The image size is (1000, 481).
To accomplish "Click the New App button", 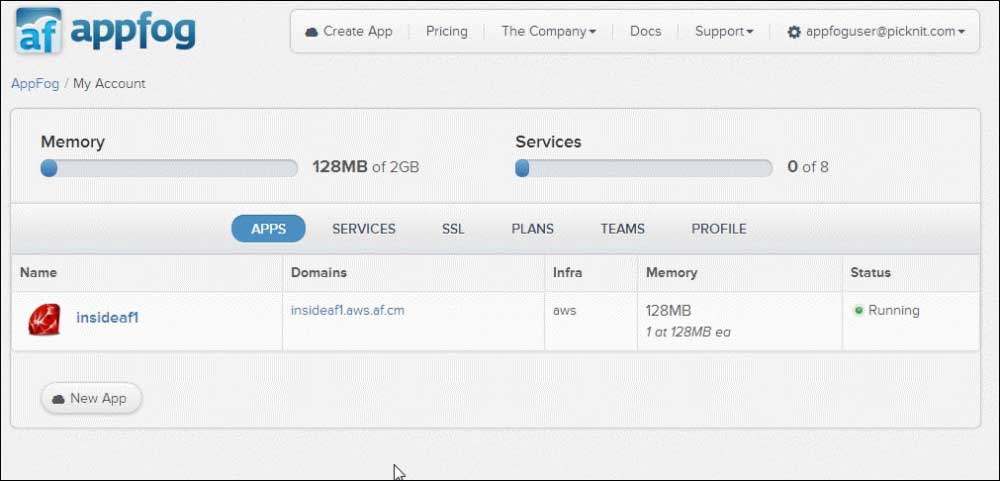I will [92, 399].
